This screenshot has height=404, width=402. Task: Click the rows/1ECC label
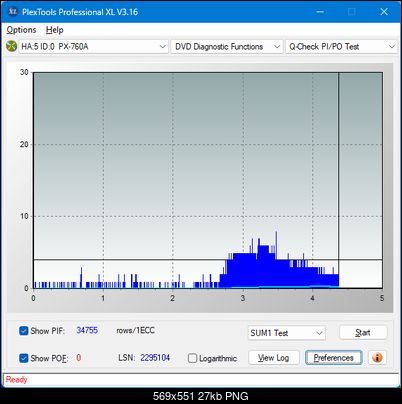[135, 330]
